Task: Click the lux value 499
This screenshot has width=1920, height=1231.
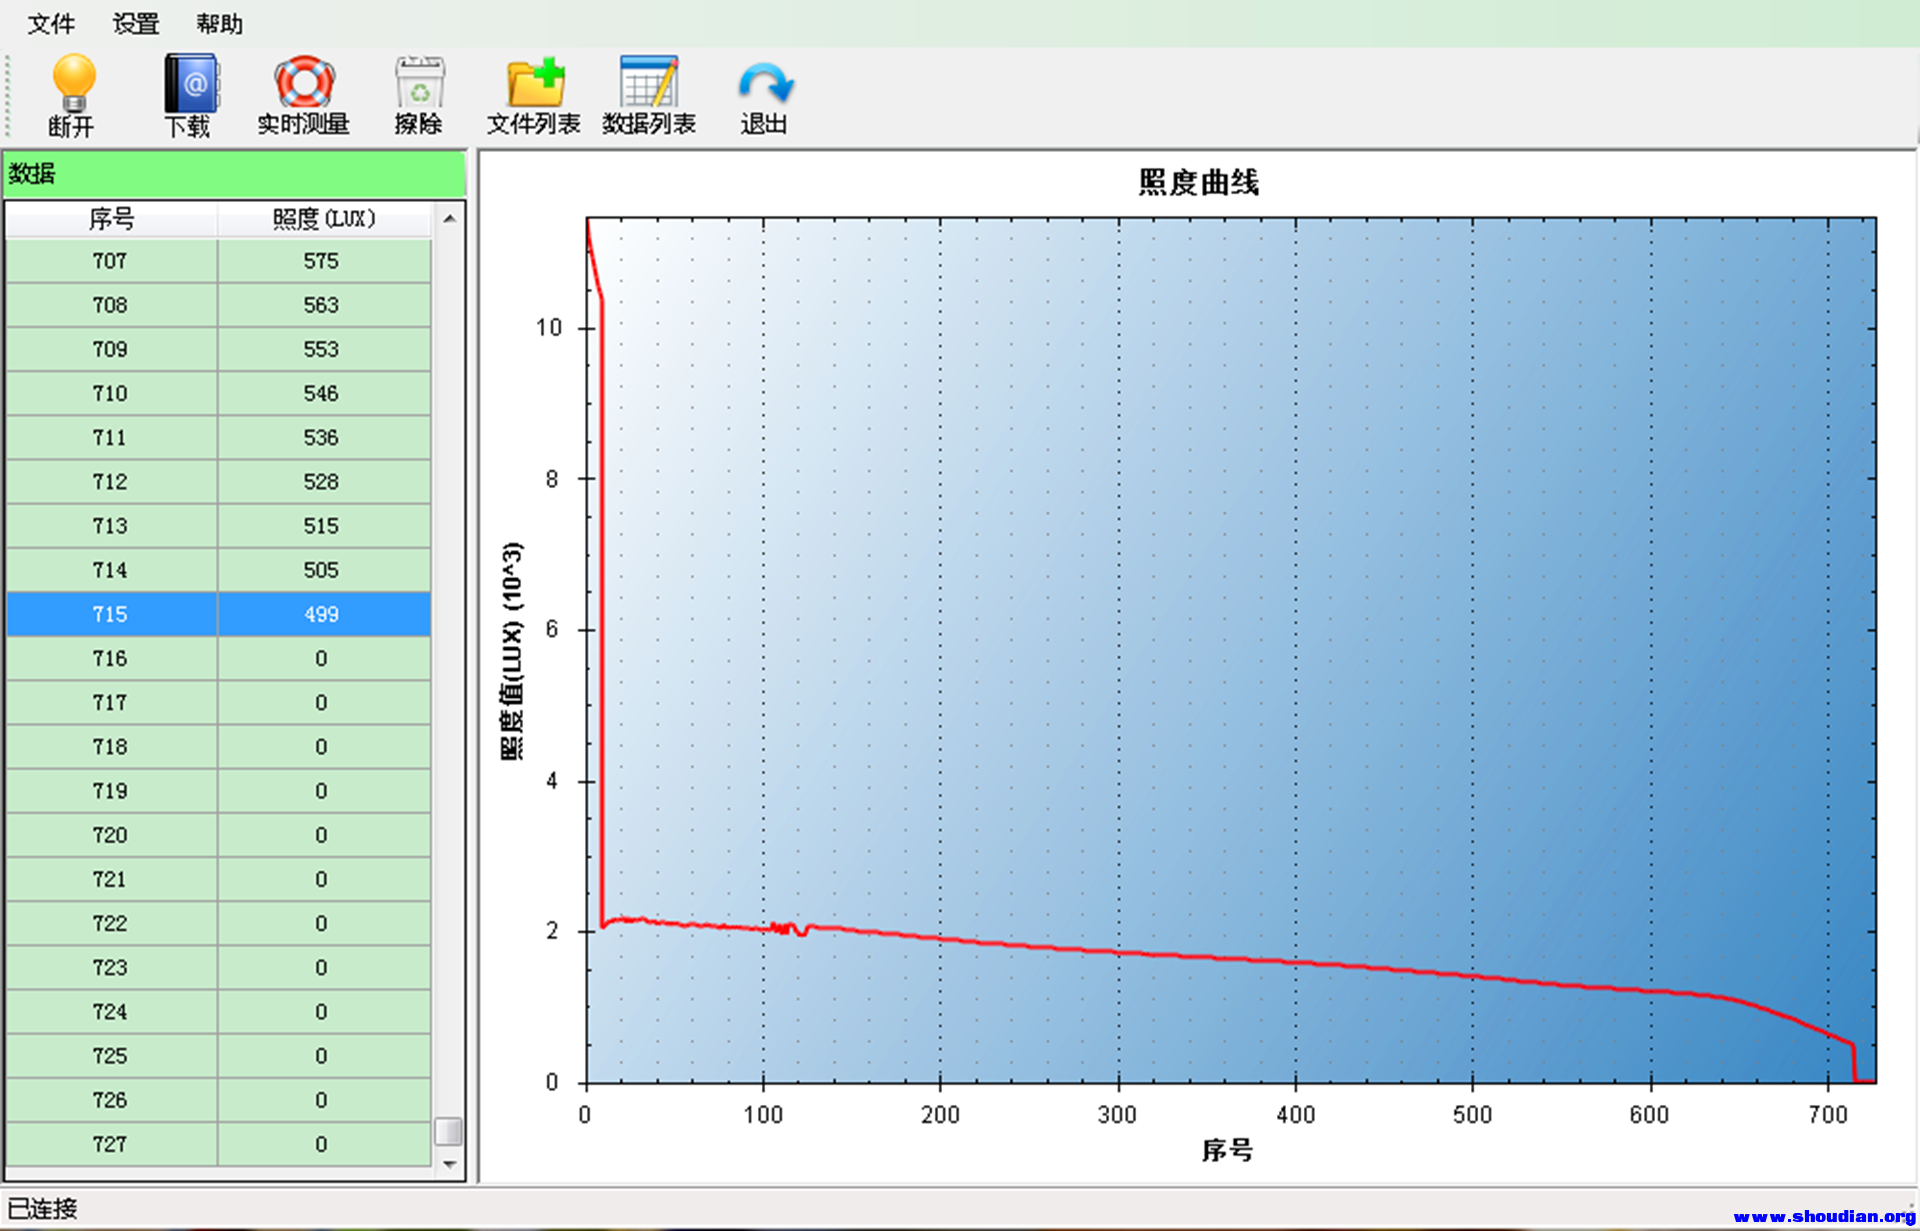Action: 321,614
